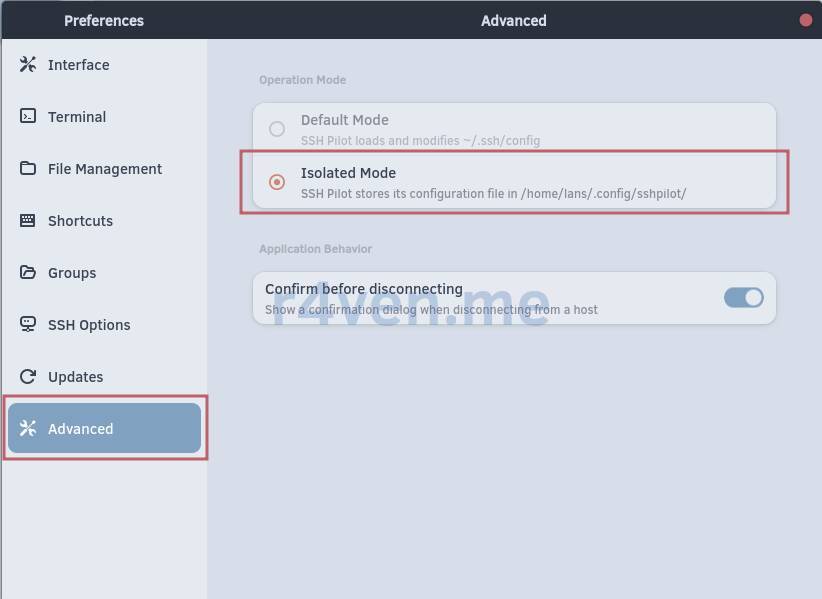Click the Updates refresh arrow icon
Viewport: 822px width, 599px height.
(28, 377)
